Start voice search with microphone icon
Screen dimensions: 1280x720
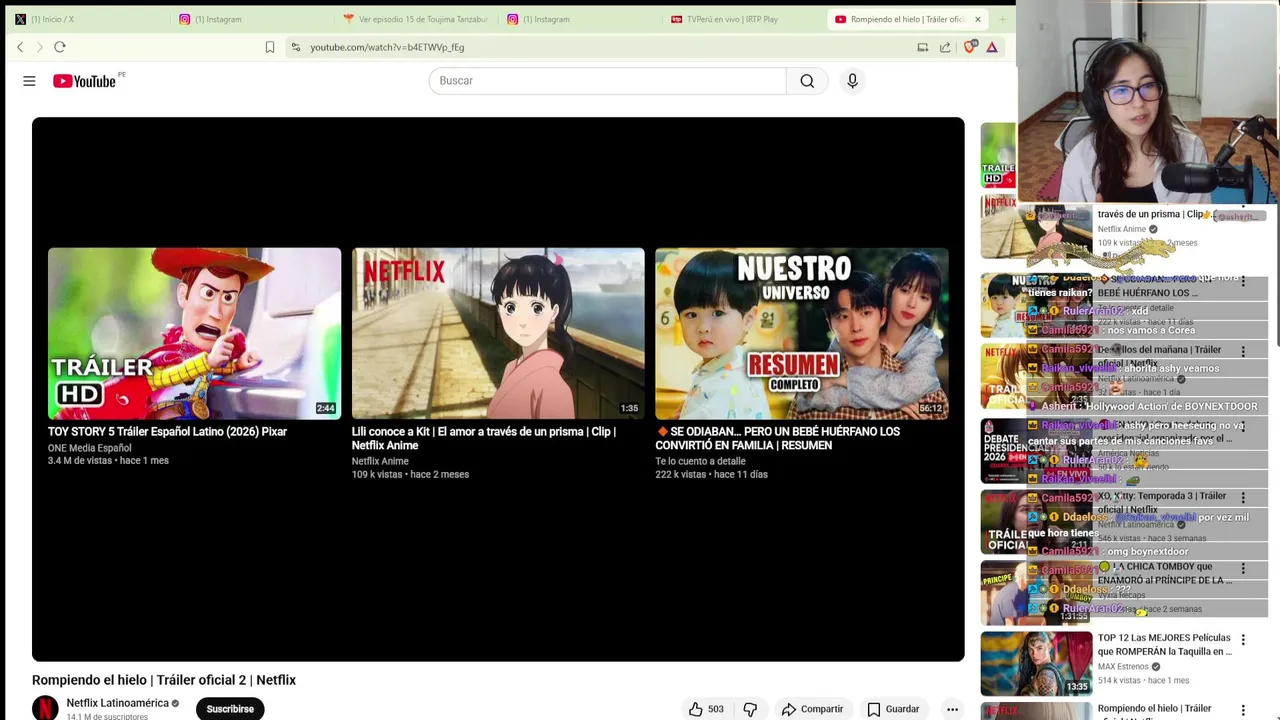pos(852,81)
